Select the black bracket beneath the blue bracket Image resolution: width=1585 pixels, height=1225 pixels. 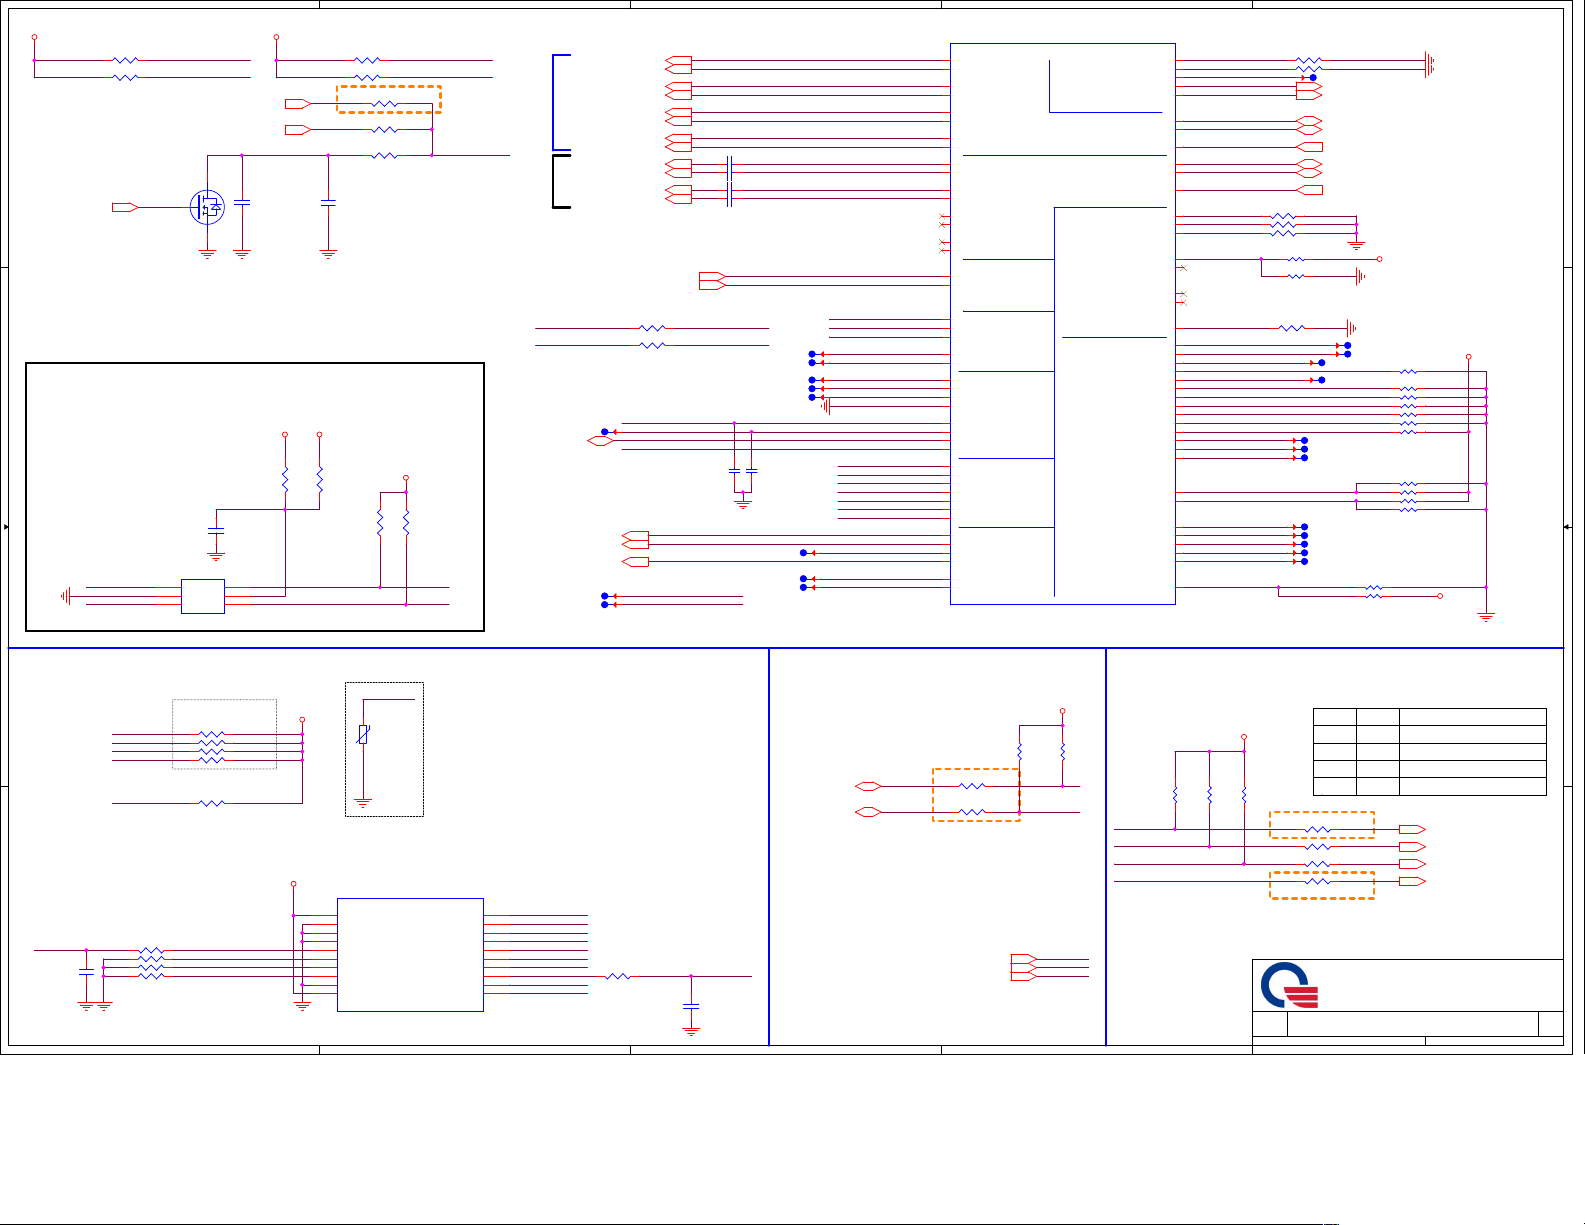561,181
